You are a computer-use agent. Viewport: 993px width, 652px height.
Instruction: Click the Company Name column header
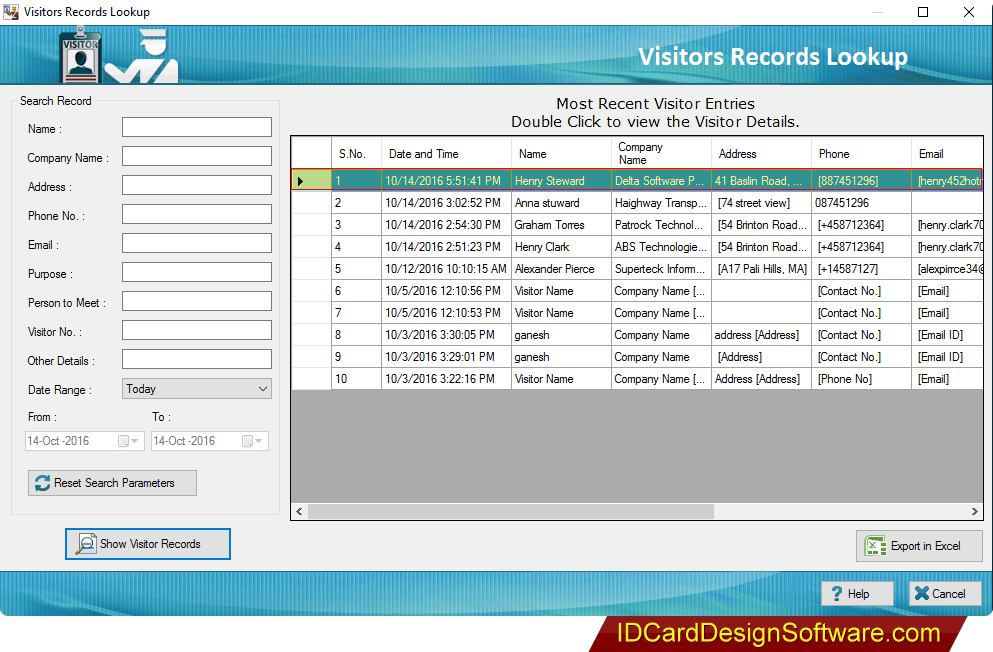pos(640,154)
